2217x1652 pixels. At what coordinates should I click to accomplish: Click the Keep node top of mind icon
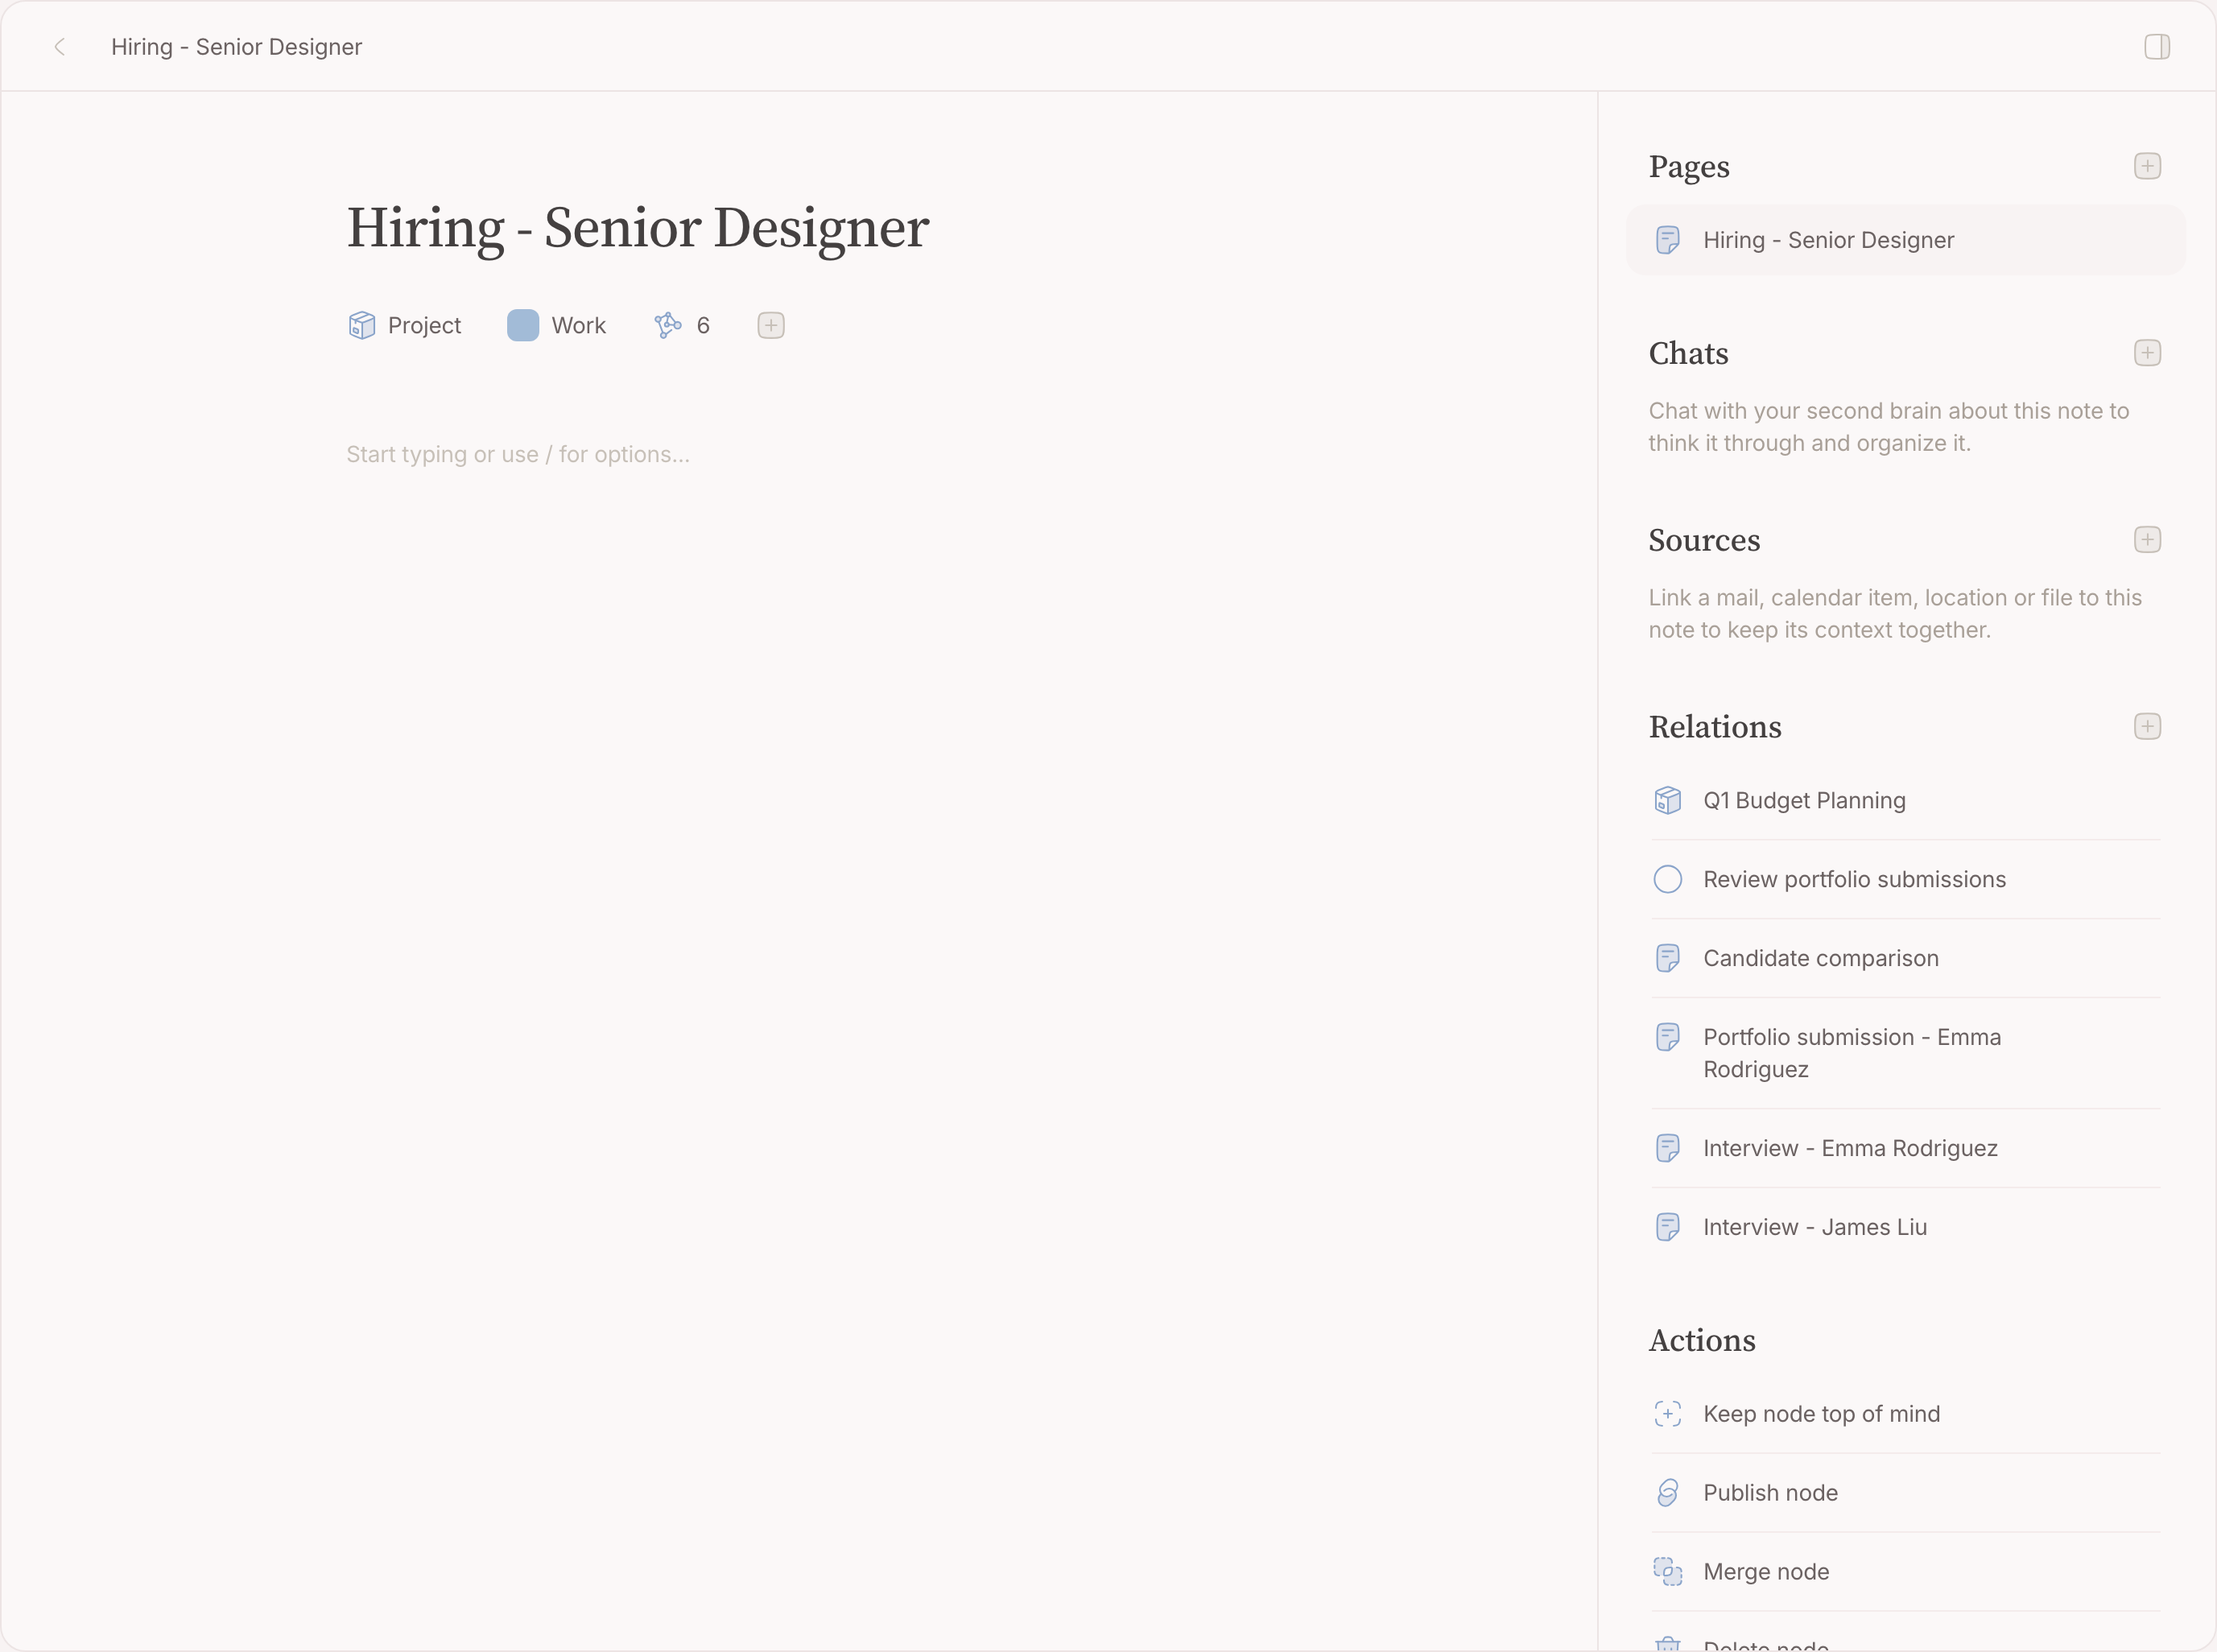pos(1668,1414)
